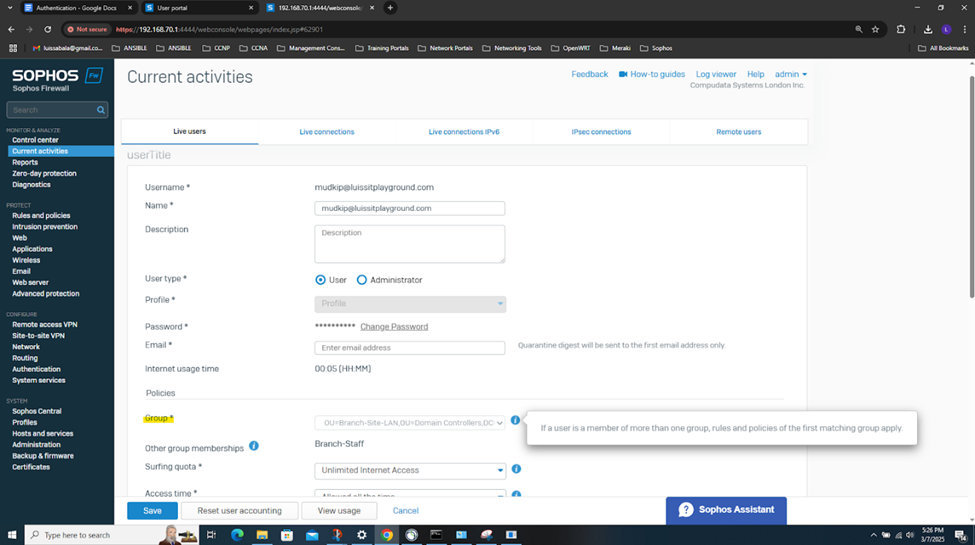This screenshot has height=545, width=975.
Task: Reload the page with the refresh icon
Action: (47, 29)
